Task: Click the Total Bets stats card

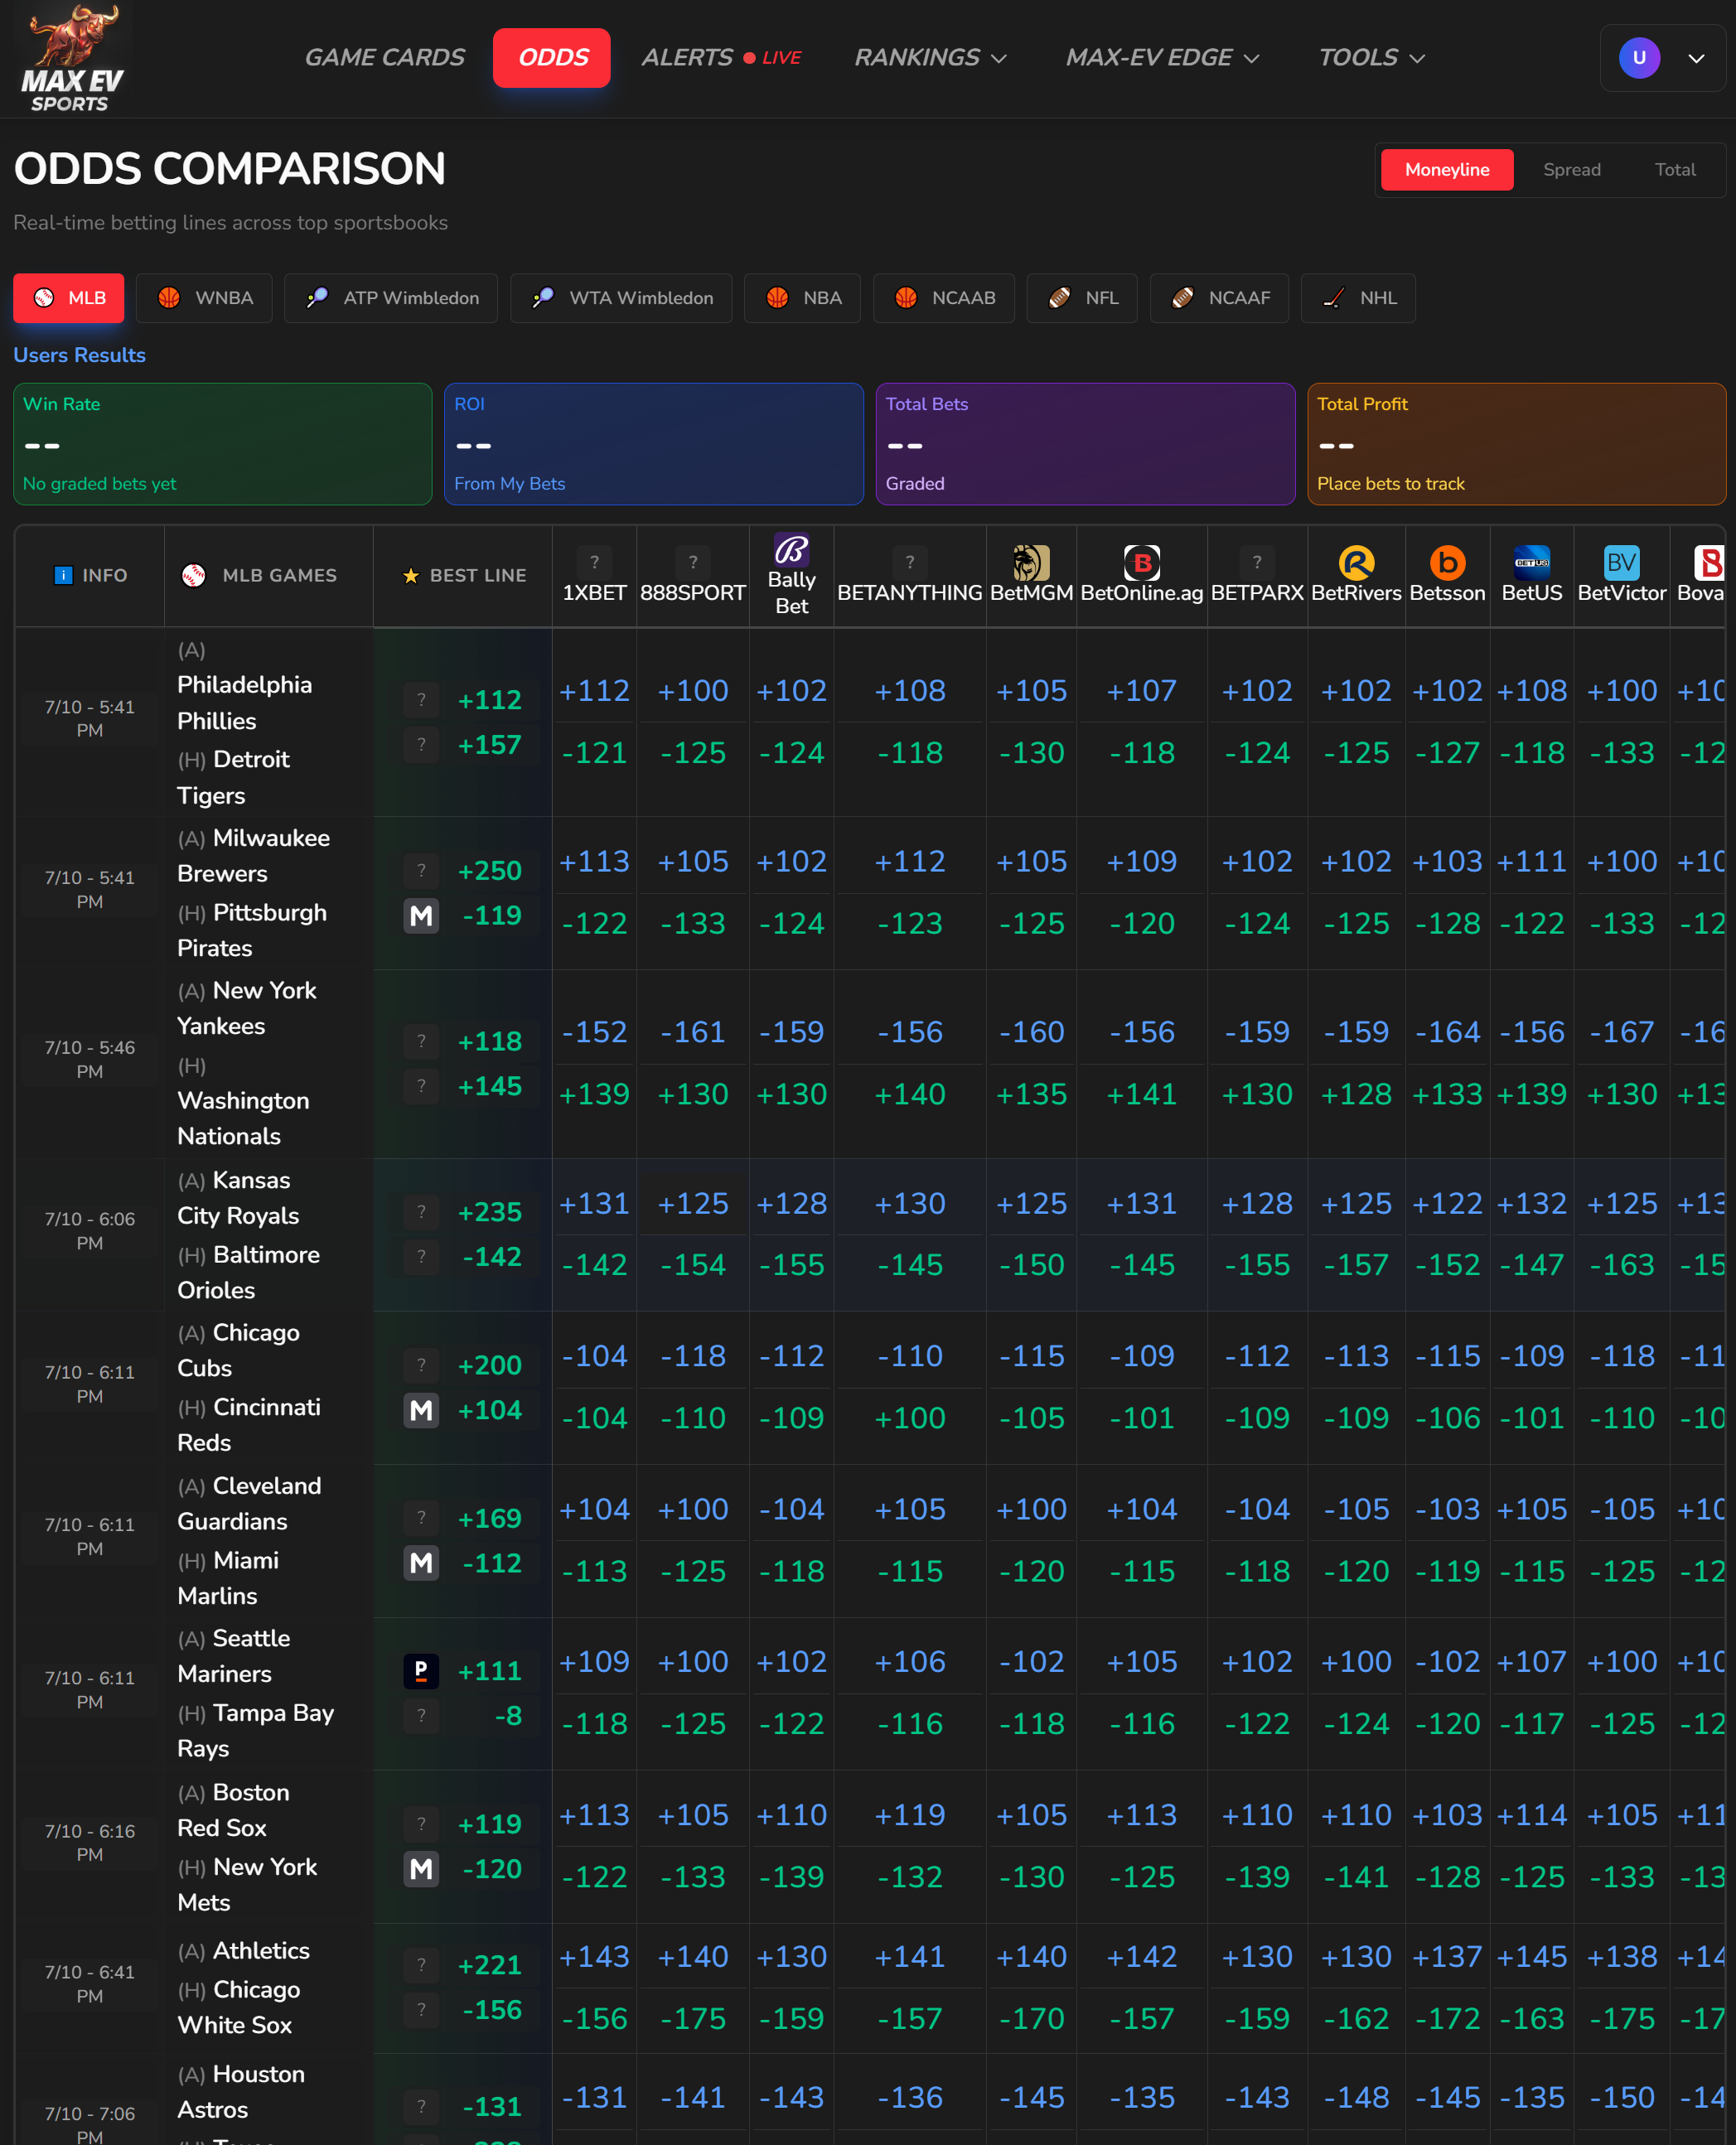Action: click(x=1086, y=444)
